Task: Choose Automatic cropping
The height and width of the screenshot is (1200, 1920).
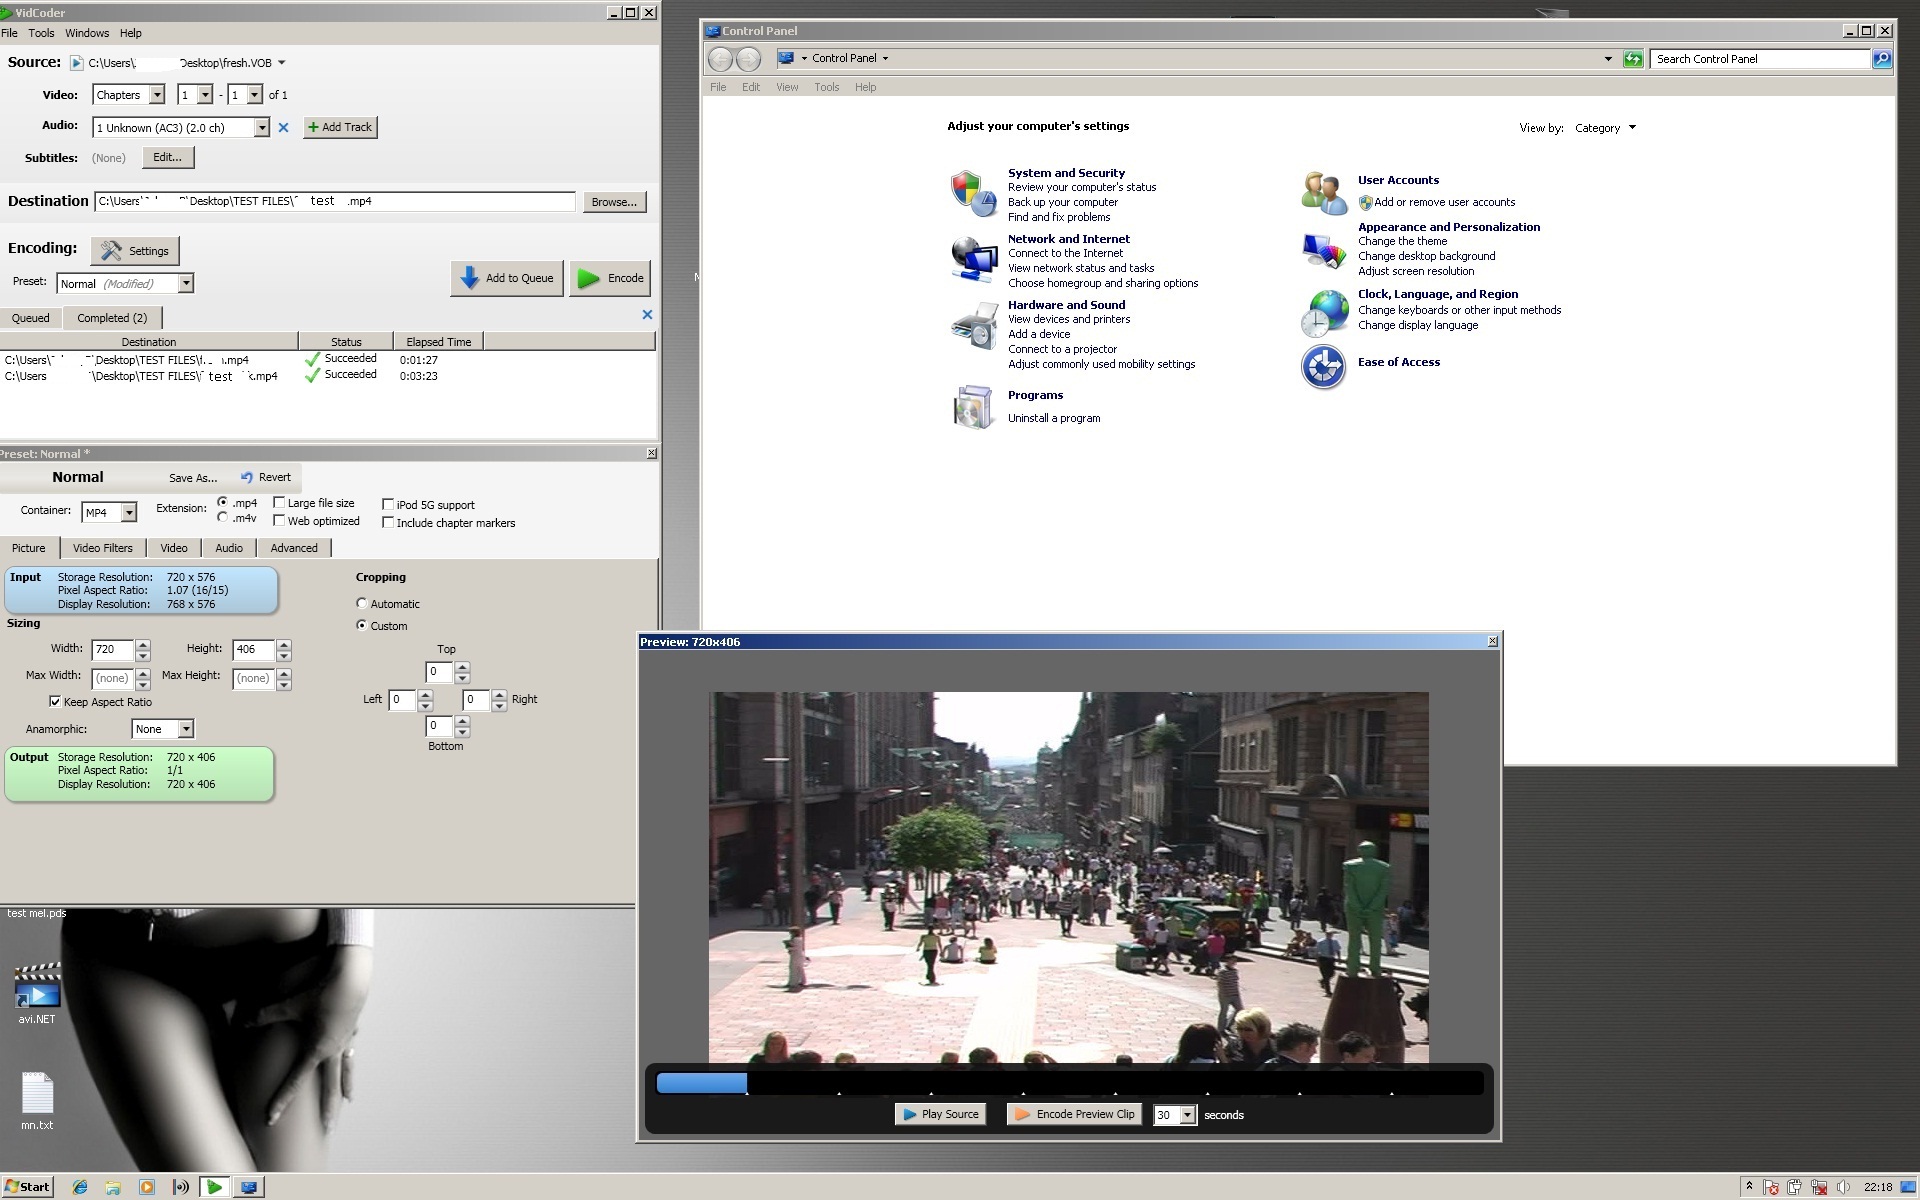Action: pos(362,604)
